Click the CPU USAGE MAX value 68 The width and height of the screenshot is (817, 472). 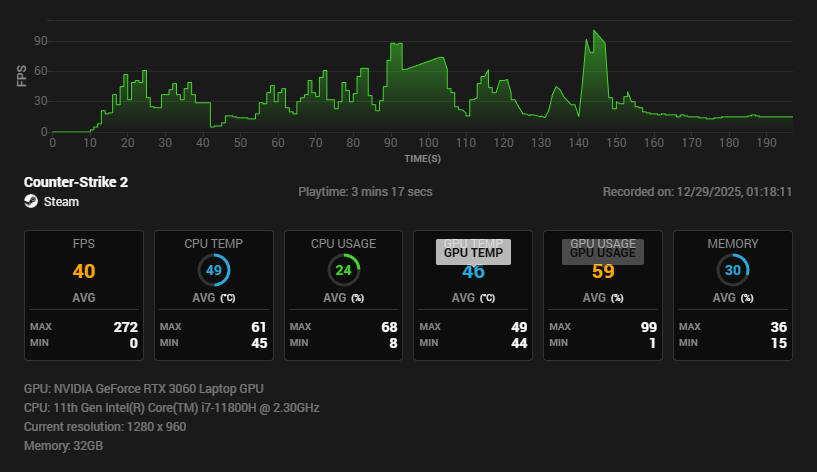pyautogui.click(x=389, y=327)
